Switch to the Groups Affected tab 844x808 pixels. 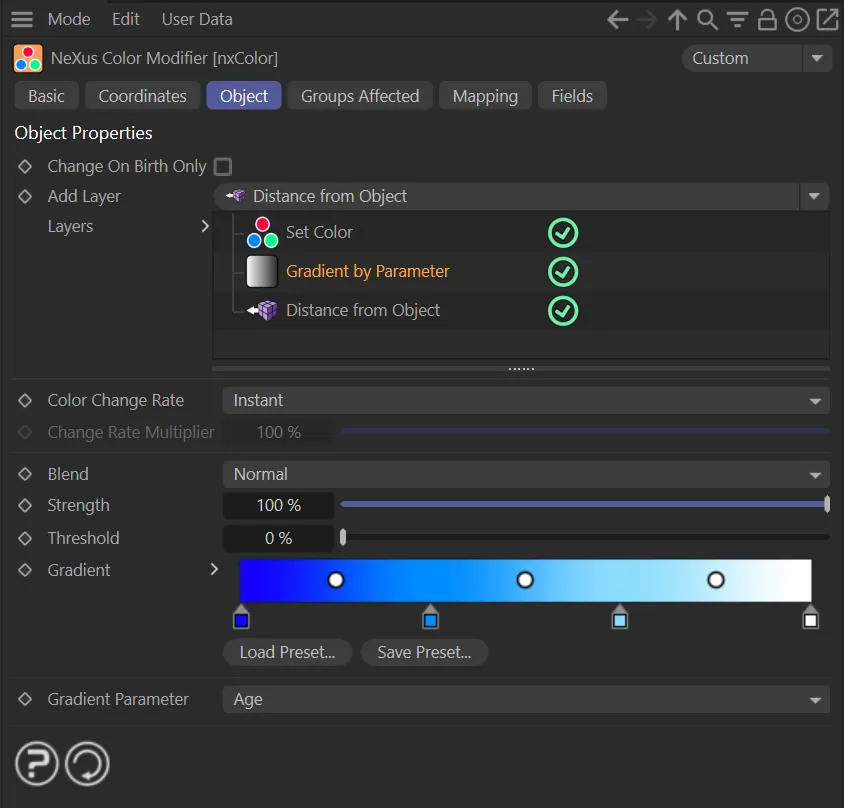[360, 96]
